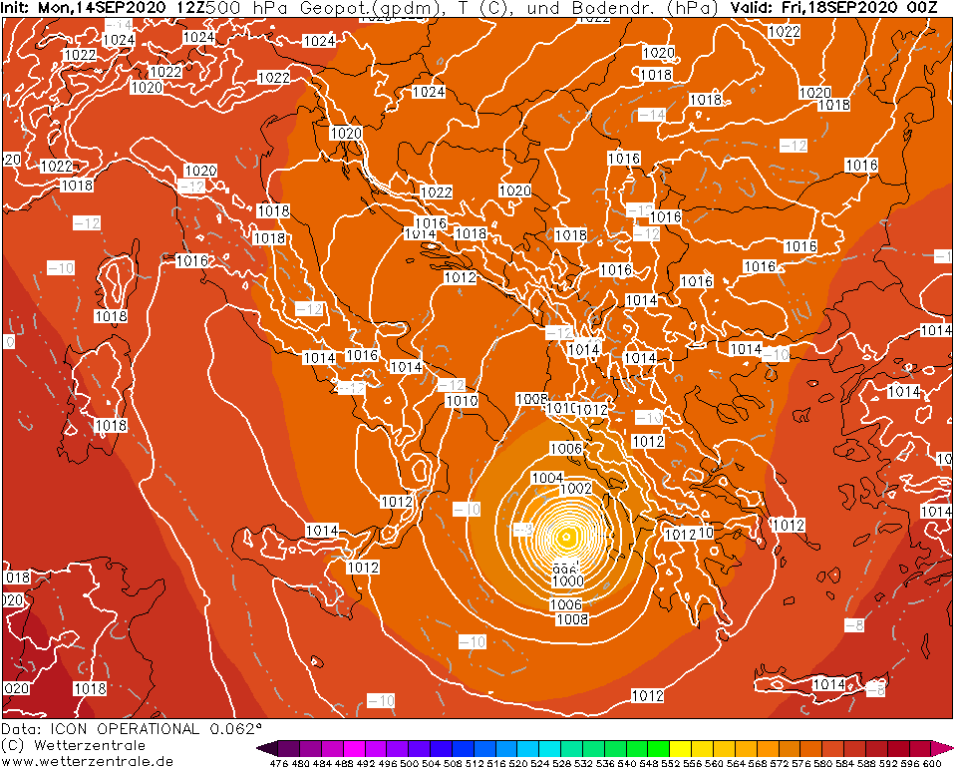The width and height of the screenshot is (956, 768).
Task: Click the 1008 isobar label south of cyclone
Action: pyautogui.click(x=572, y=619)
